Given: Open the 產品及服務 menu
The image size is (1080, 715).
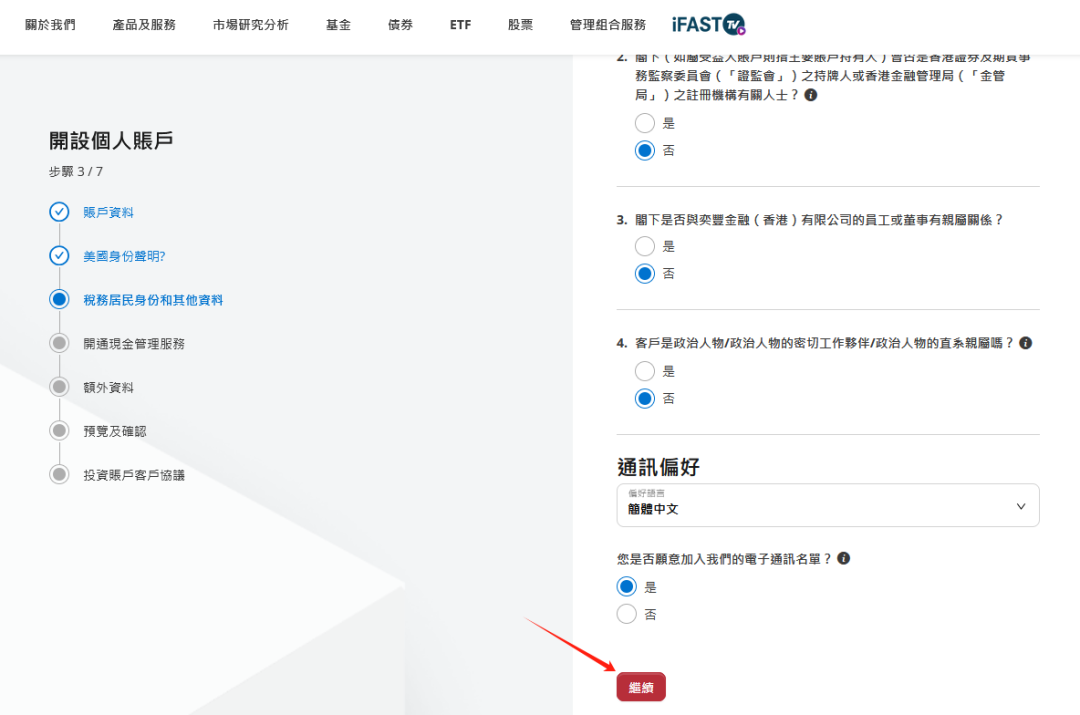Looking at the screenshot, I should (144, 25).
